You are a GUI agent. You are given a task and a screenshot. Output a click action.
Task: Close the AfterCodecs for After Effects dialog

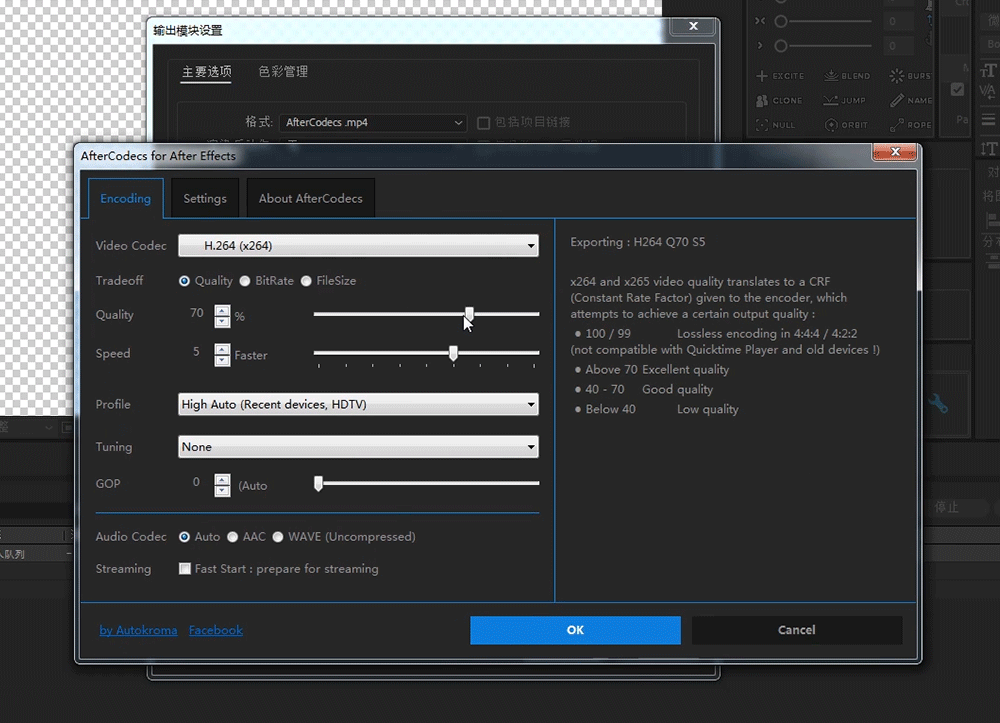pyautogui.click(x=895, y=152)
